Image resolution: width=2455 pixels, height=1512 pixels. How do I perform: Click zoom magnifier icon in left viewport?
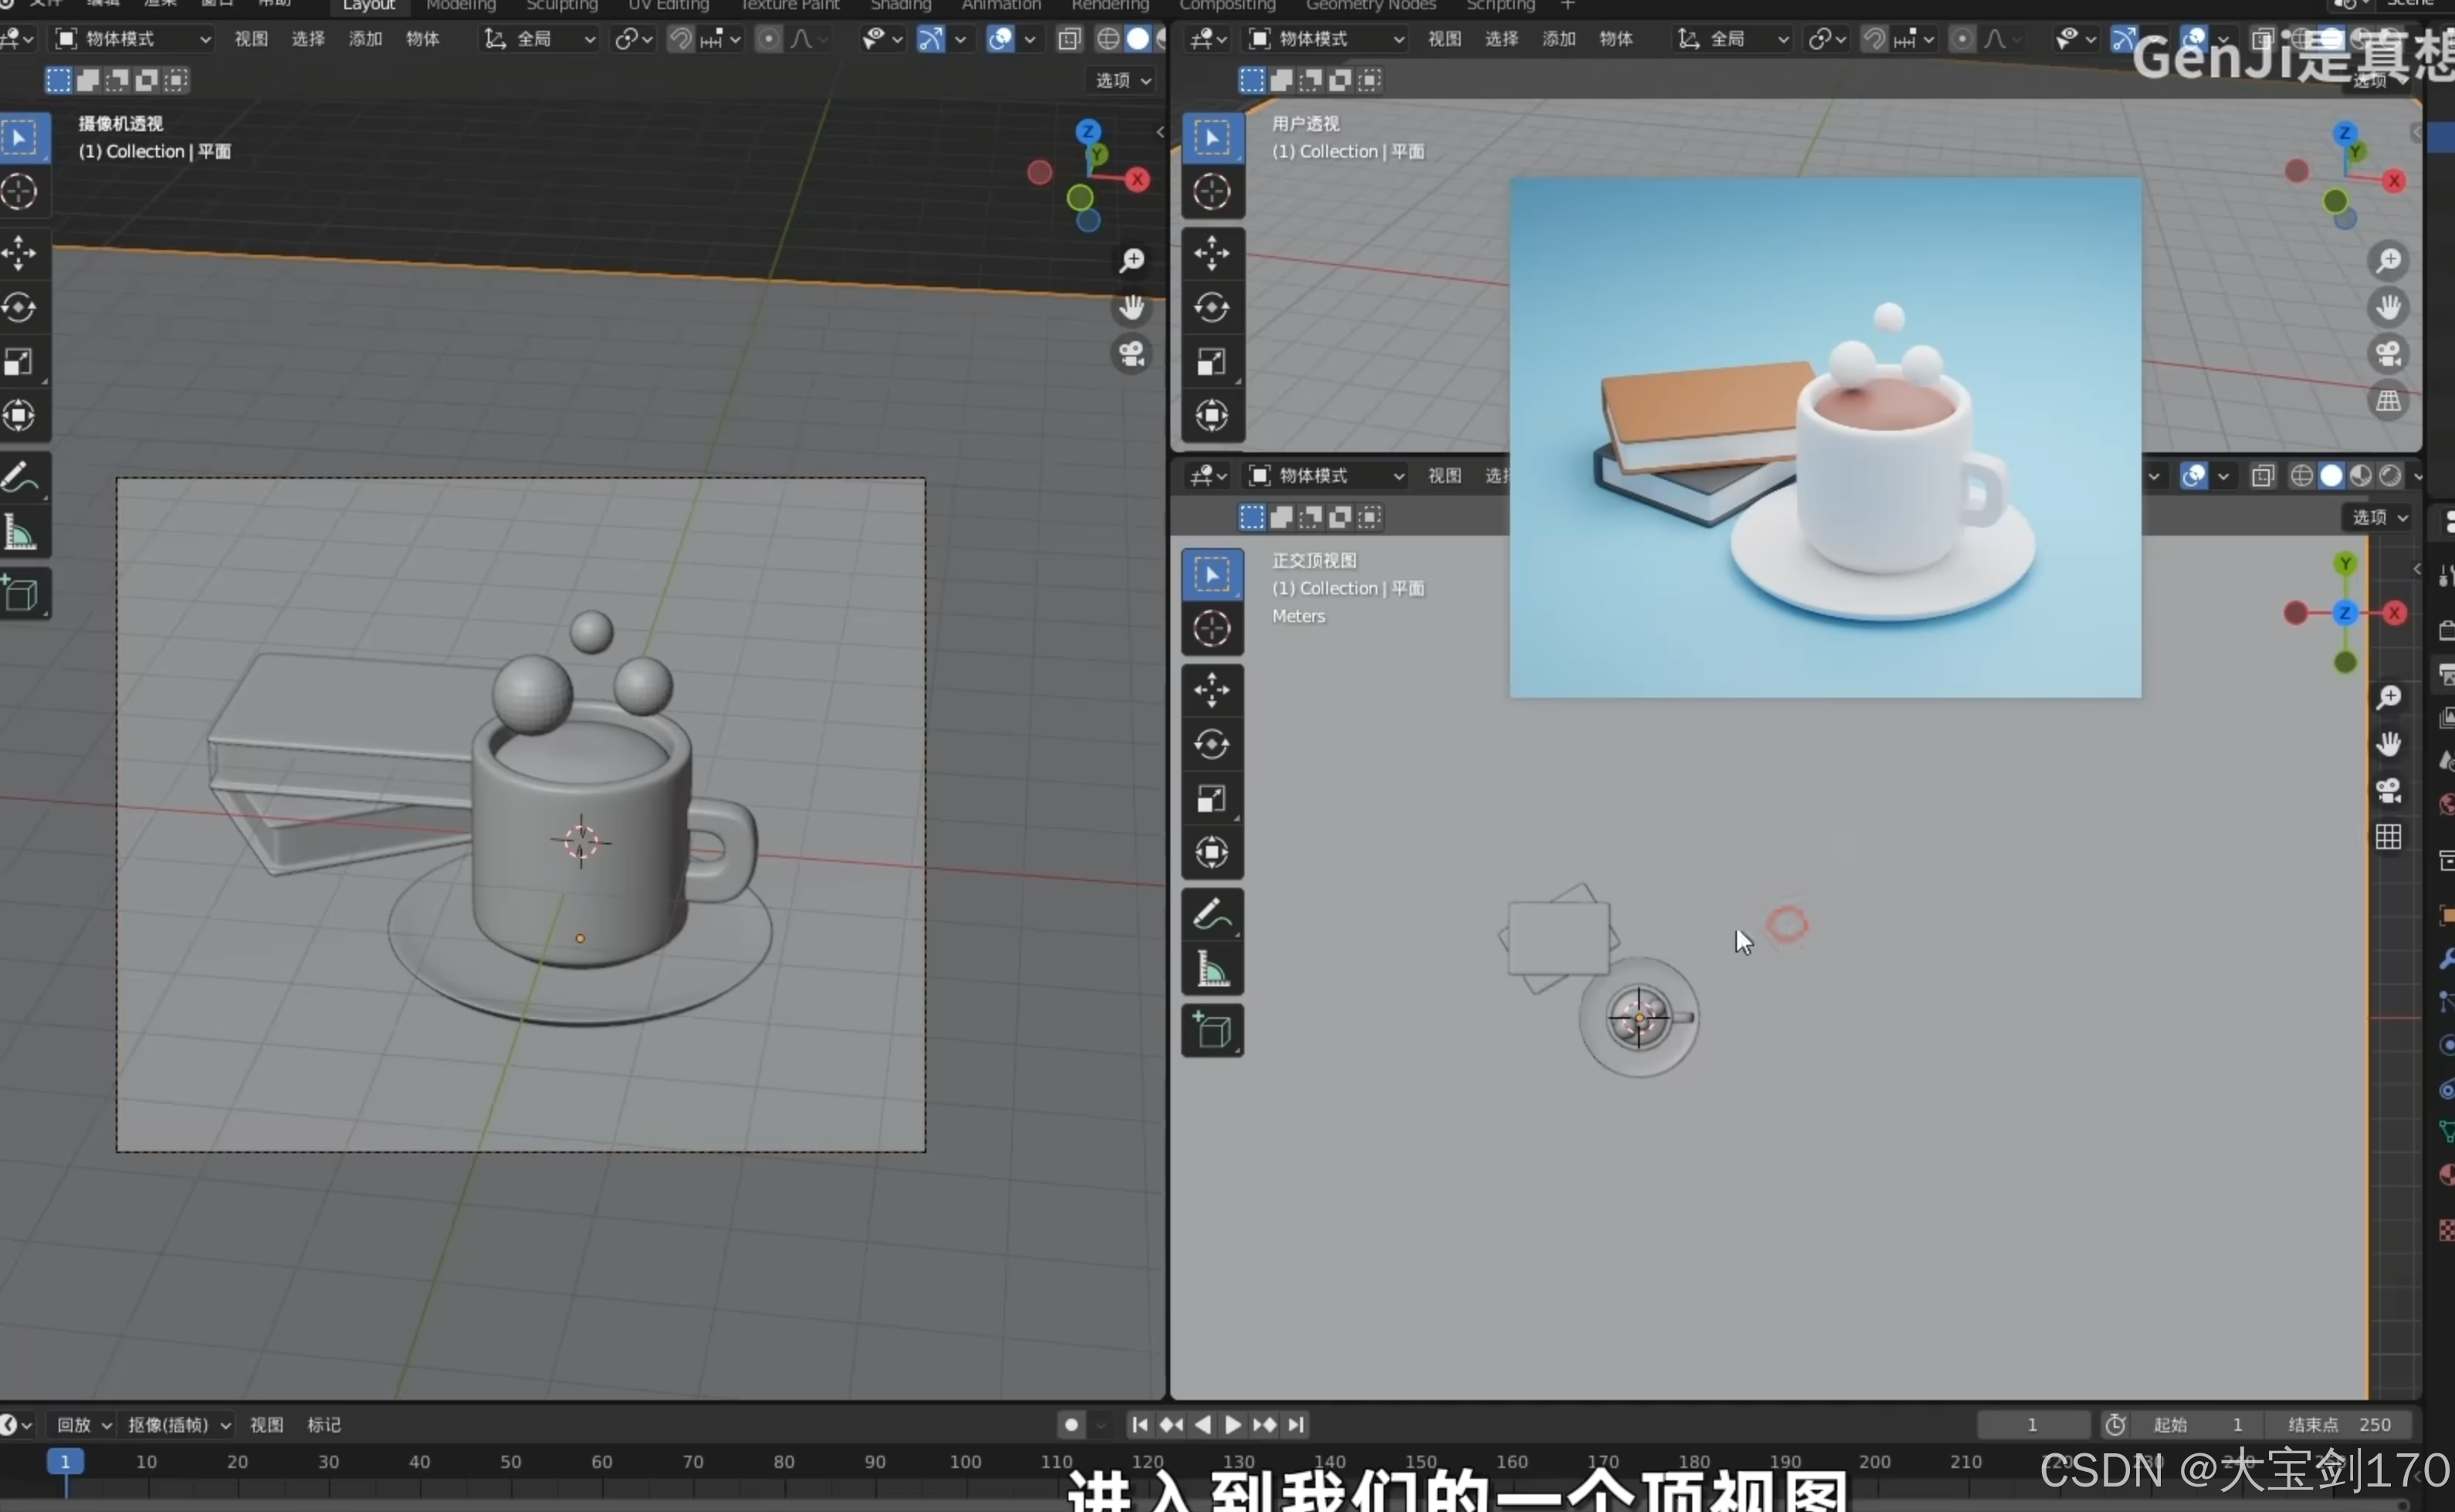coord(1132,261)
